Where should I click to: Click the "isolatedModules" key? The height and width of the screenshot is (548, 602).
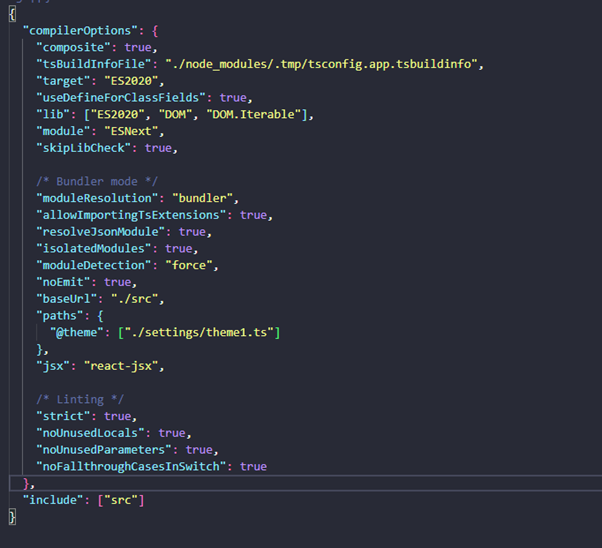pos(94,249)
